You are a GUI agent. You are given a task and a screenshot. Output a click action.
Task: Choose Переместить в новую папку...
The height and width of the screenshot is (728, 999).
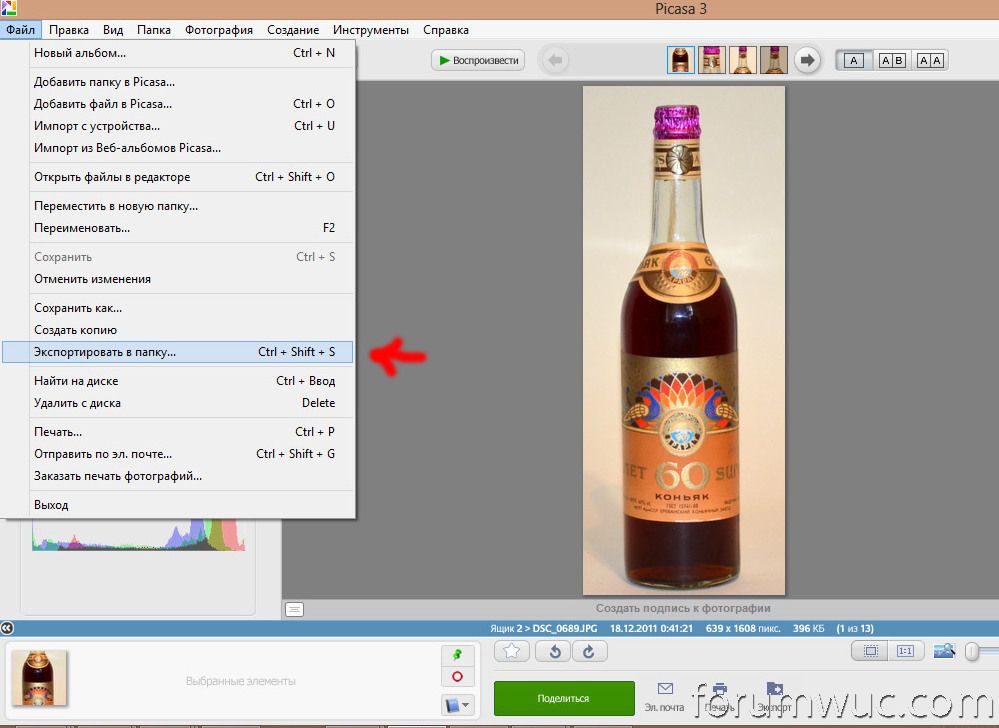point(178,206)
